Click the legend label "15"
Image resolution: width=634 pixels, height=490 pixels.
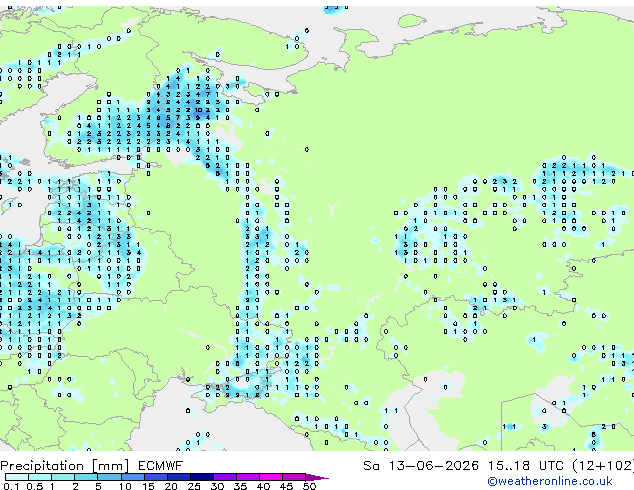click(148, 486)
